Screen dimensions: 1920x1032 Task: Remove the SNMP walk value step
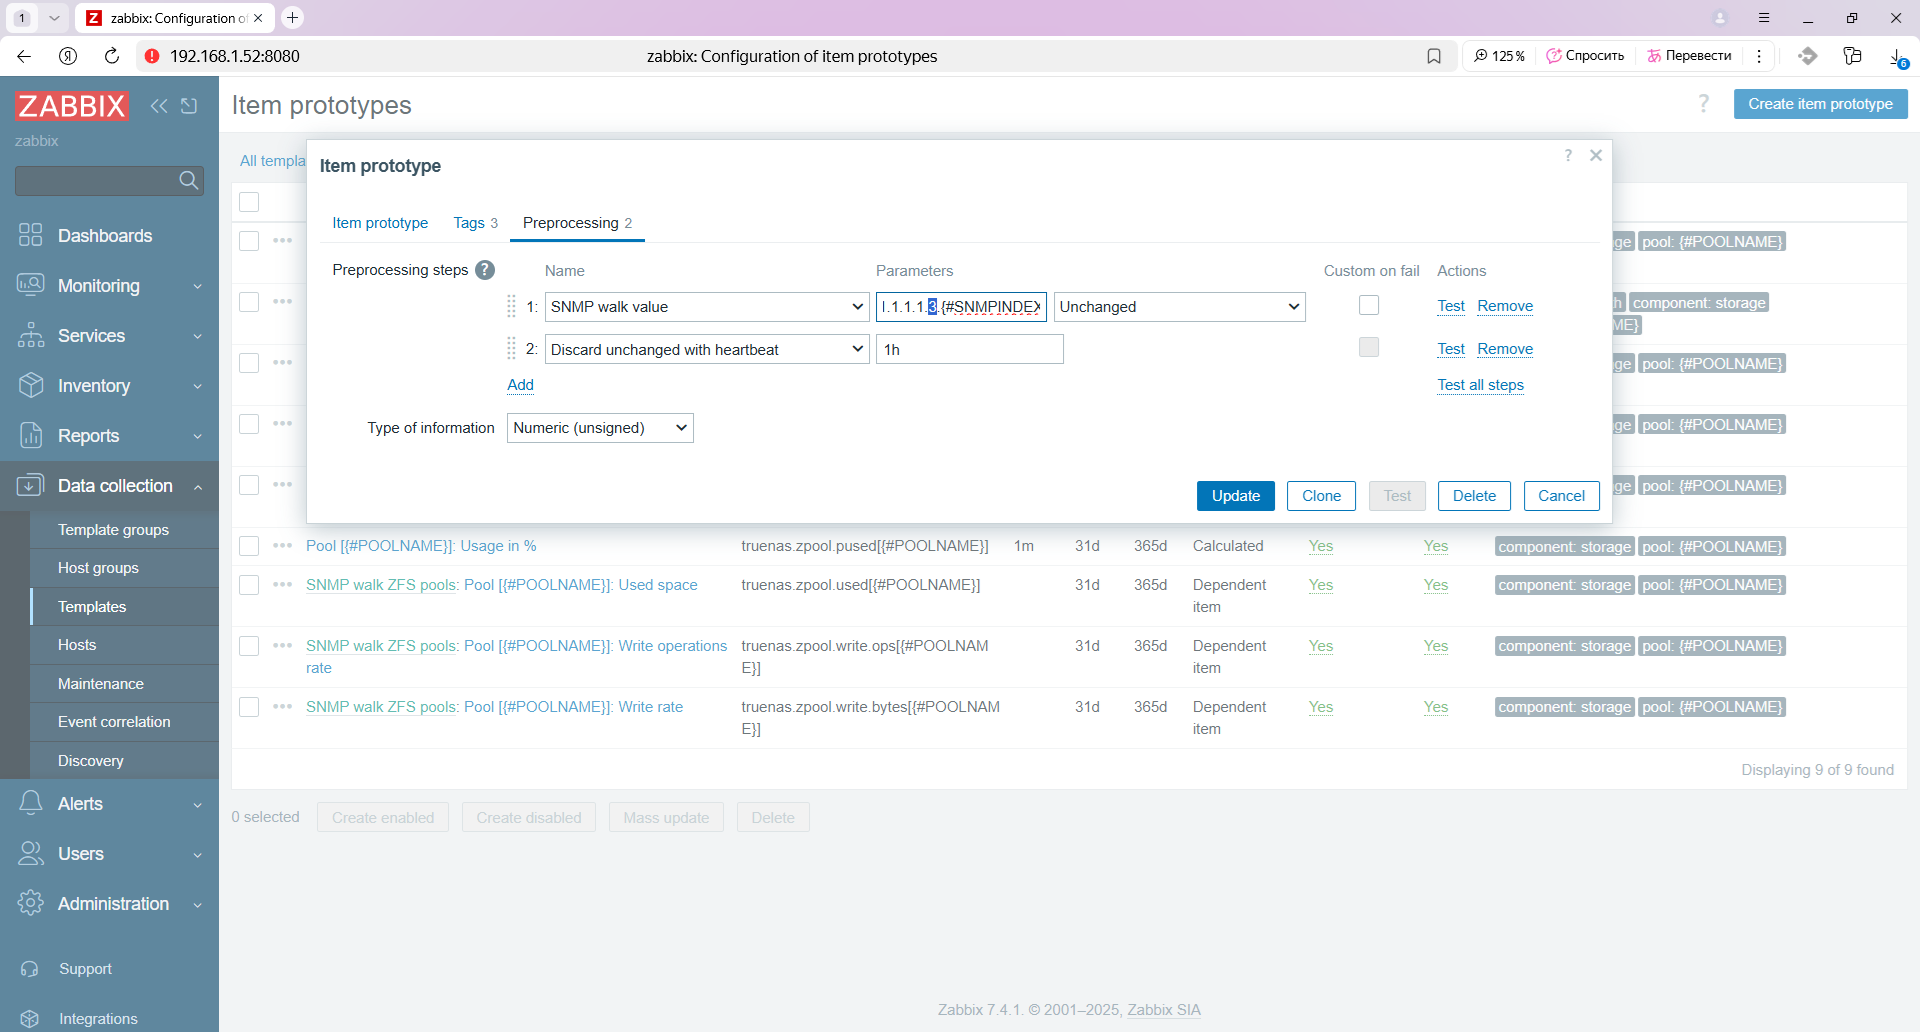pyautogui.click(x=1505, y=306)
